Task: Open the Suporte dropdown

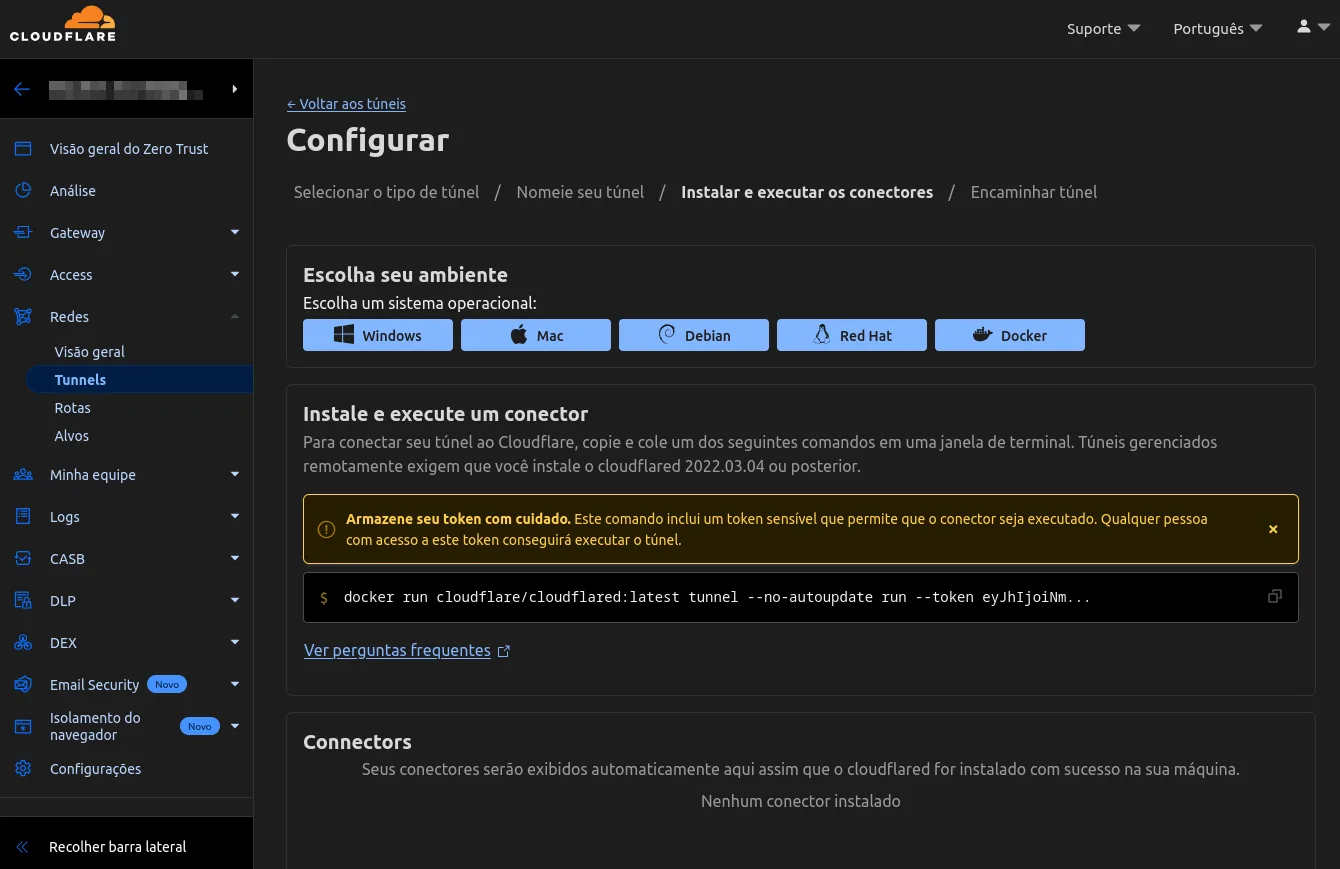Action: coord(1104,28)
